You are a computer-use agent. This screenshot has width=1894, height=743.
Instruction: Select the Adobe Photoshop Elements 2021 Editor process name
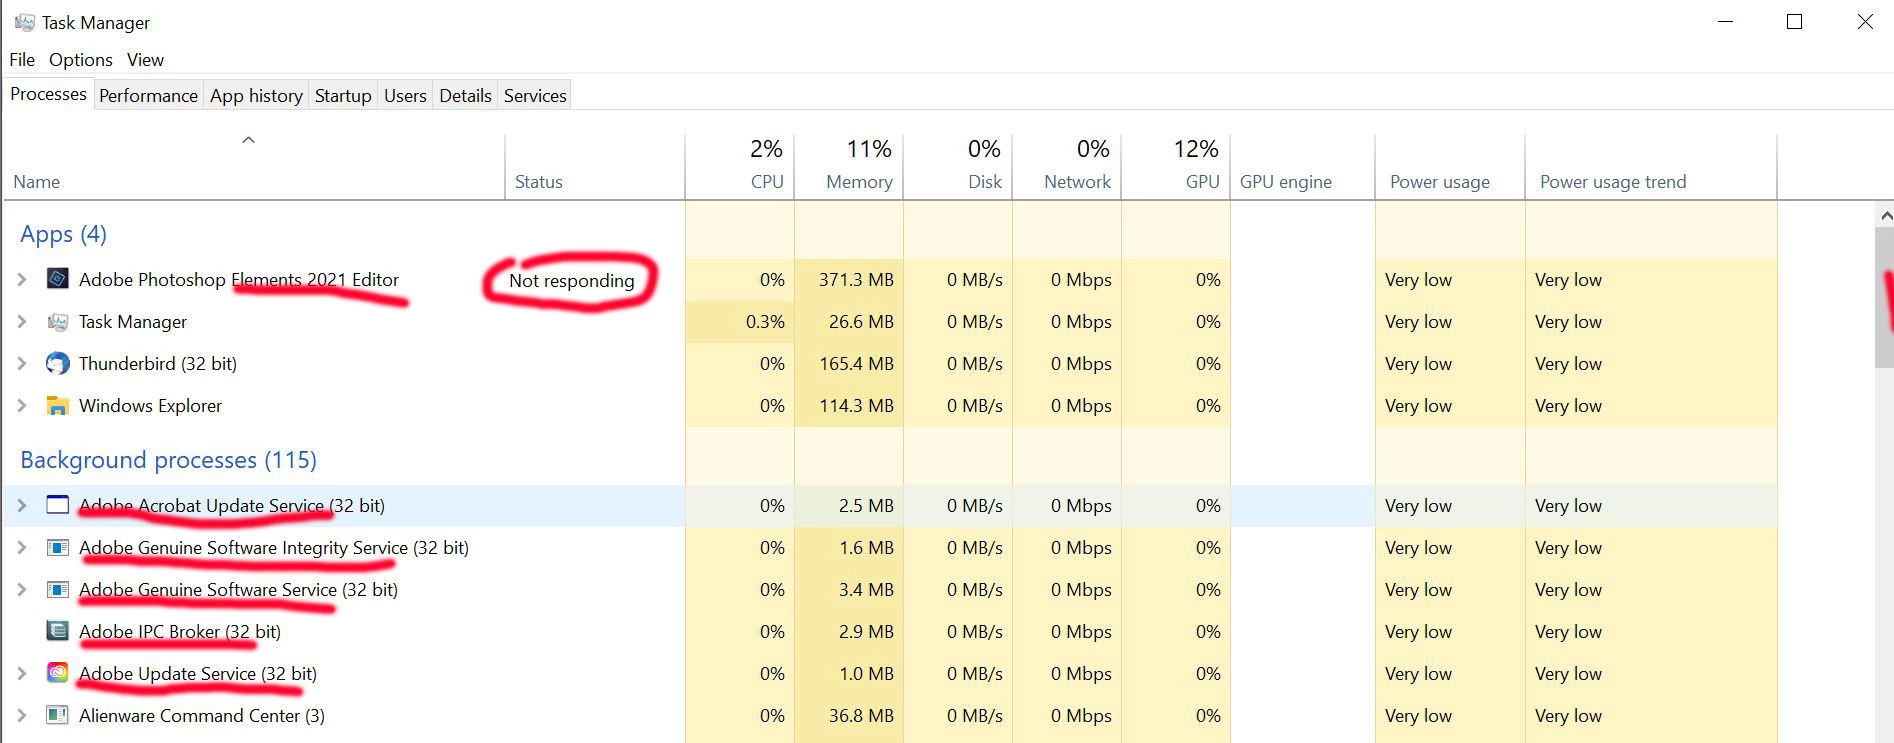click(x=239, y=280)
